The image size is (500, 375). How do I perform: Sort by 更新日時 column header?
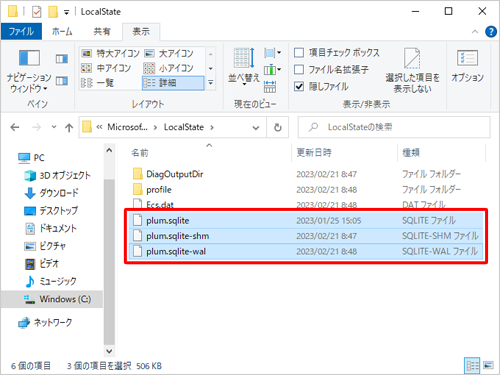[314, 153]
